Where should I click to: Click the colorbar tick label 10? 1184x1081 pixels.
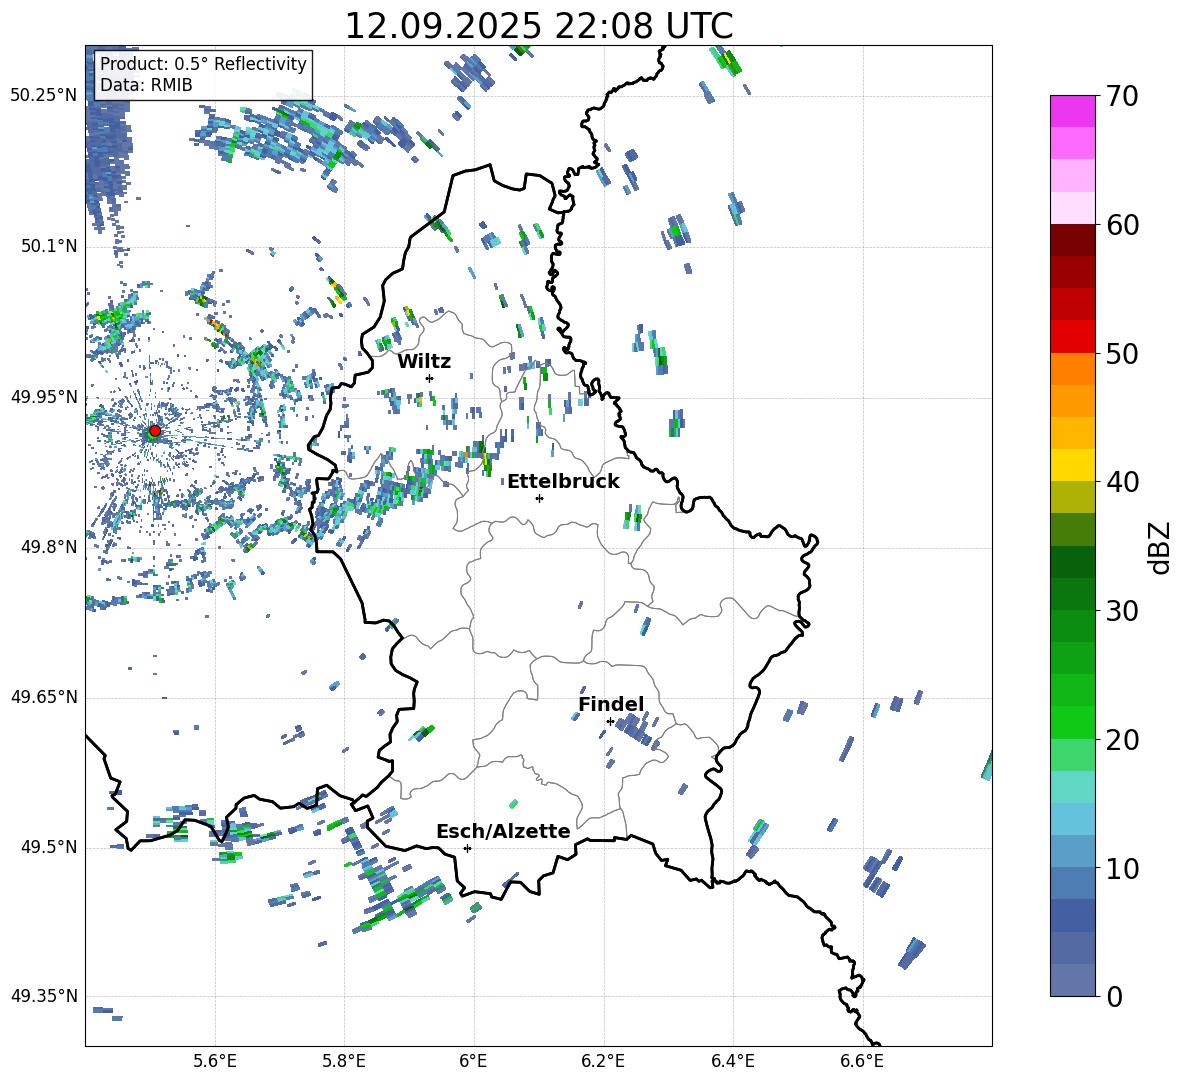tap(1122, 868)
